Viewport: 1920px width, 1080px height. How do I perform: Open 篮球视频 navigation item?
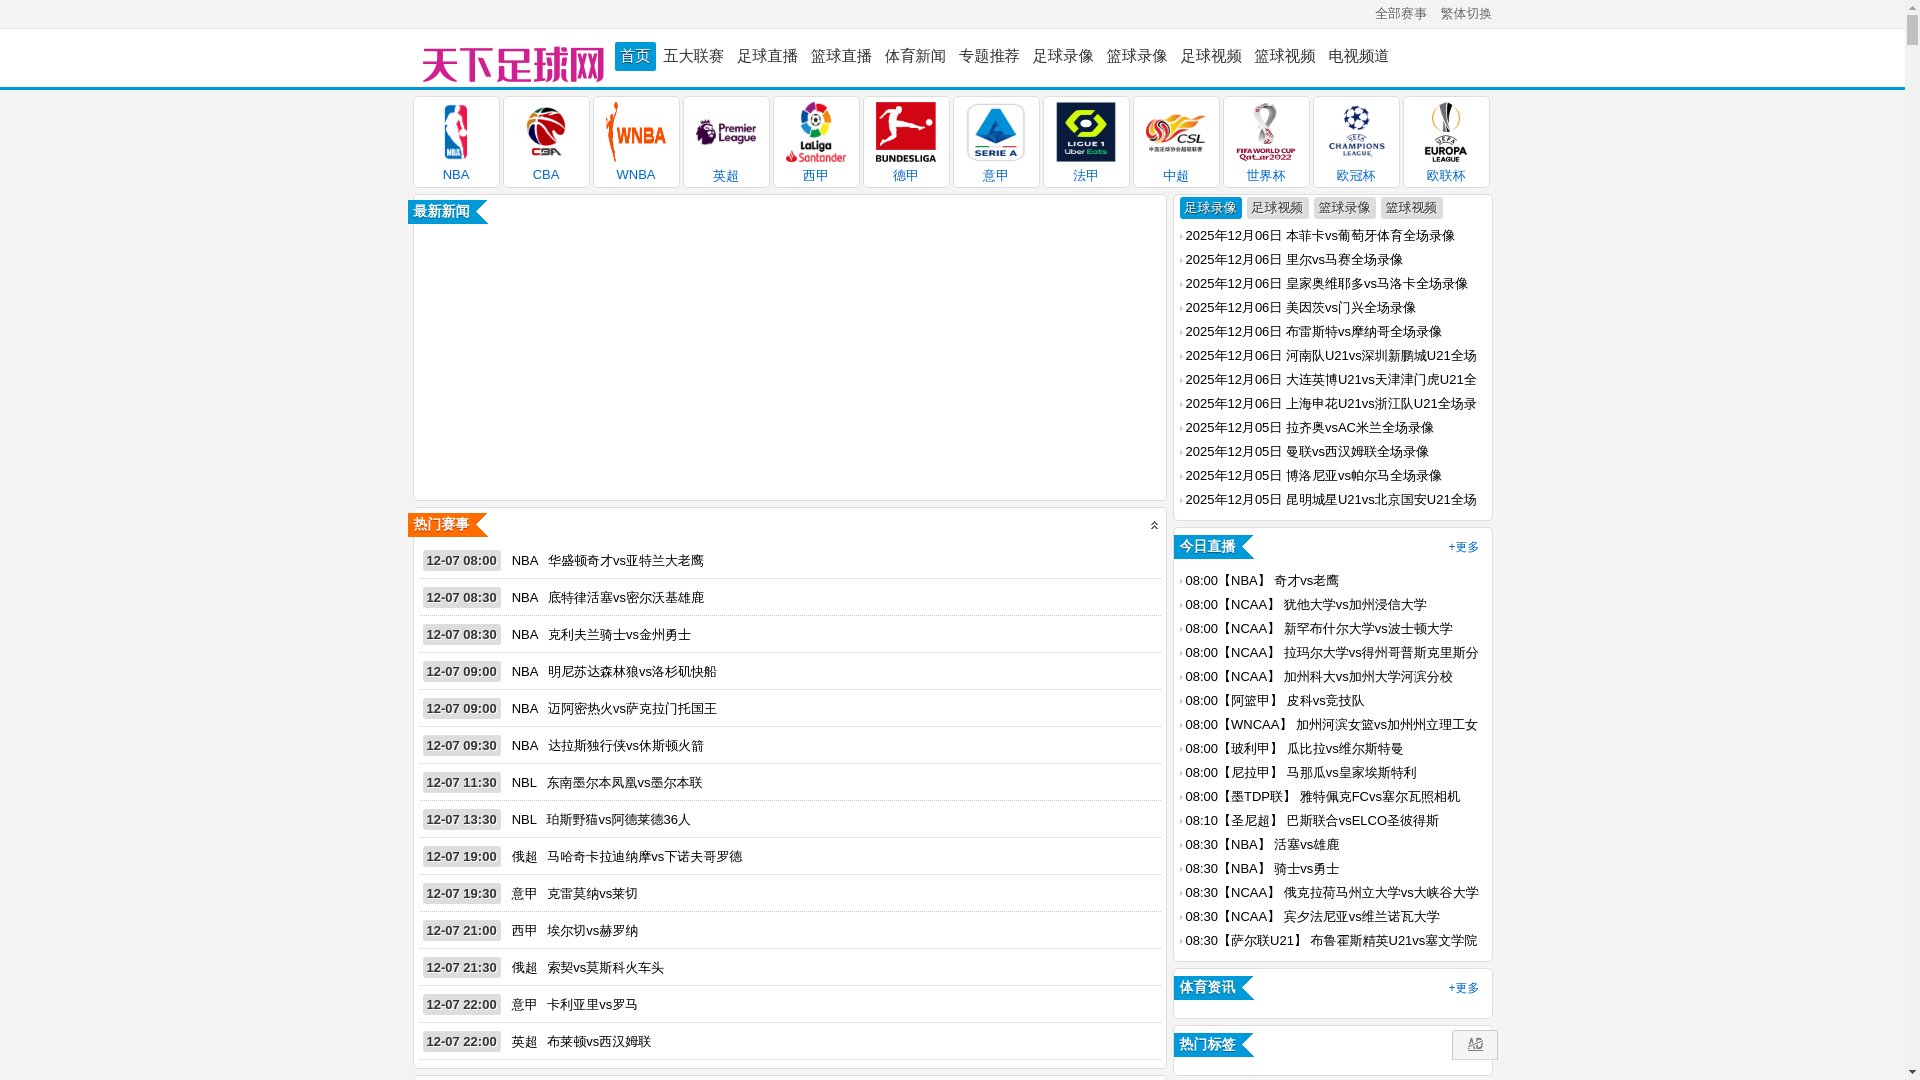coord(1285,56)
